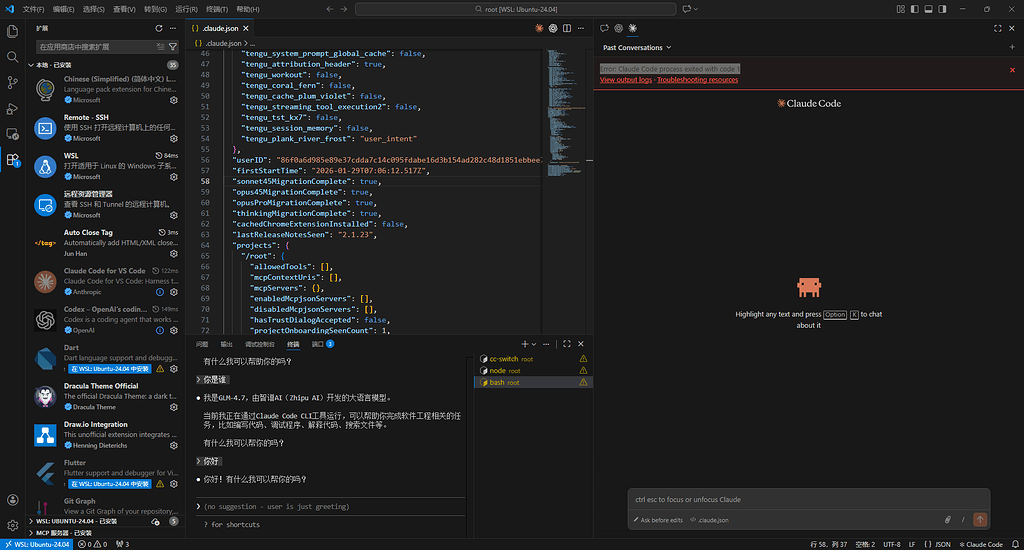Dismiss the Claude Code error banner
The height and width of the screenshot is (550, 1024).
click(1012, 70)
